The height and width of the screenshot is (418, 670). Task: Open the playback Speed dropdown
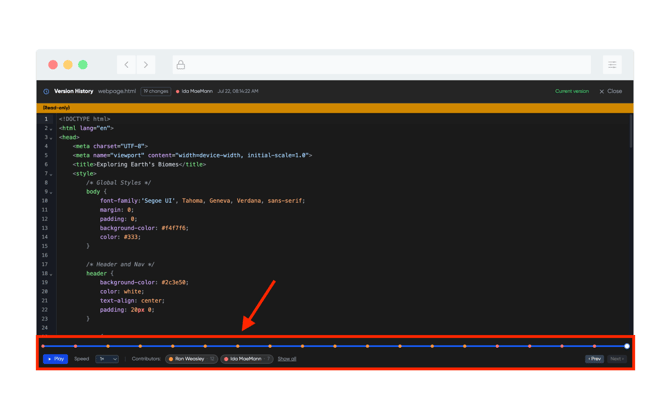(107, 359)
